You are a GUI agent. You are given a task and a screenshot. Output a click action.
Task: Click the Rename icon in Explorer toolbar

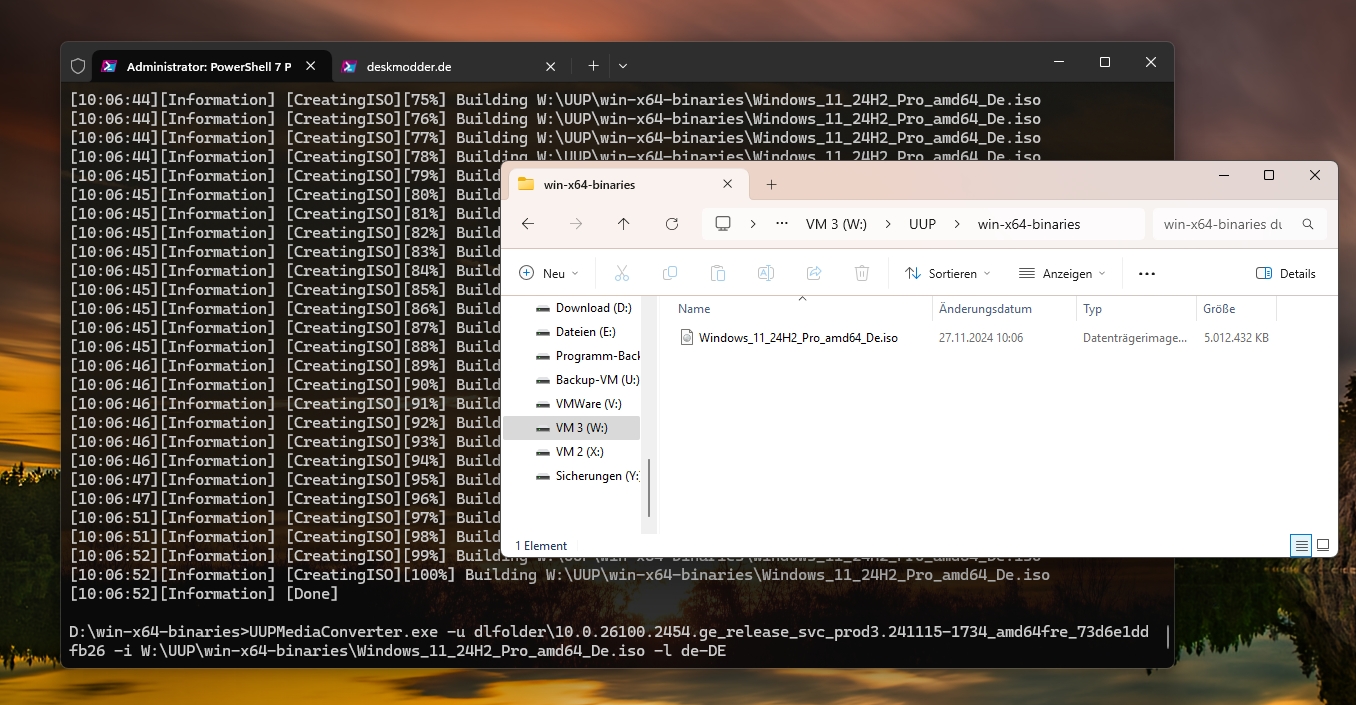coord(766,273)
